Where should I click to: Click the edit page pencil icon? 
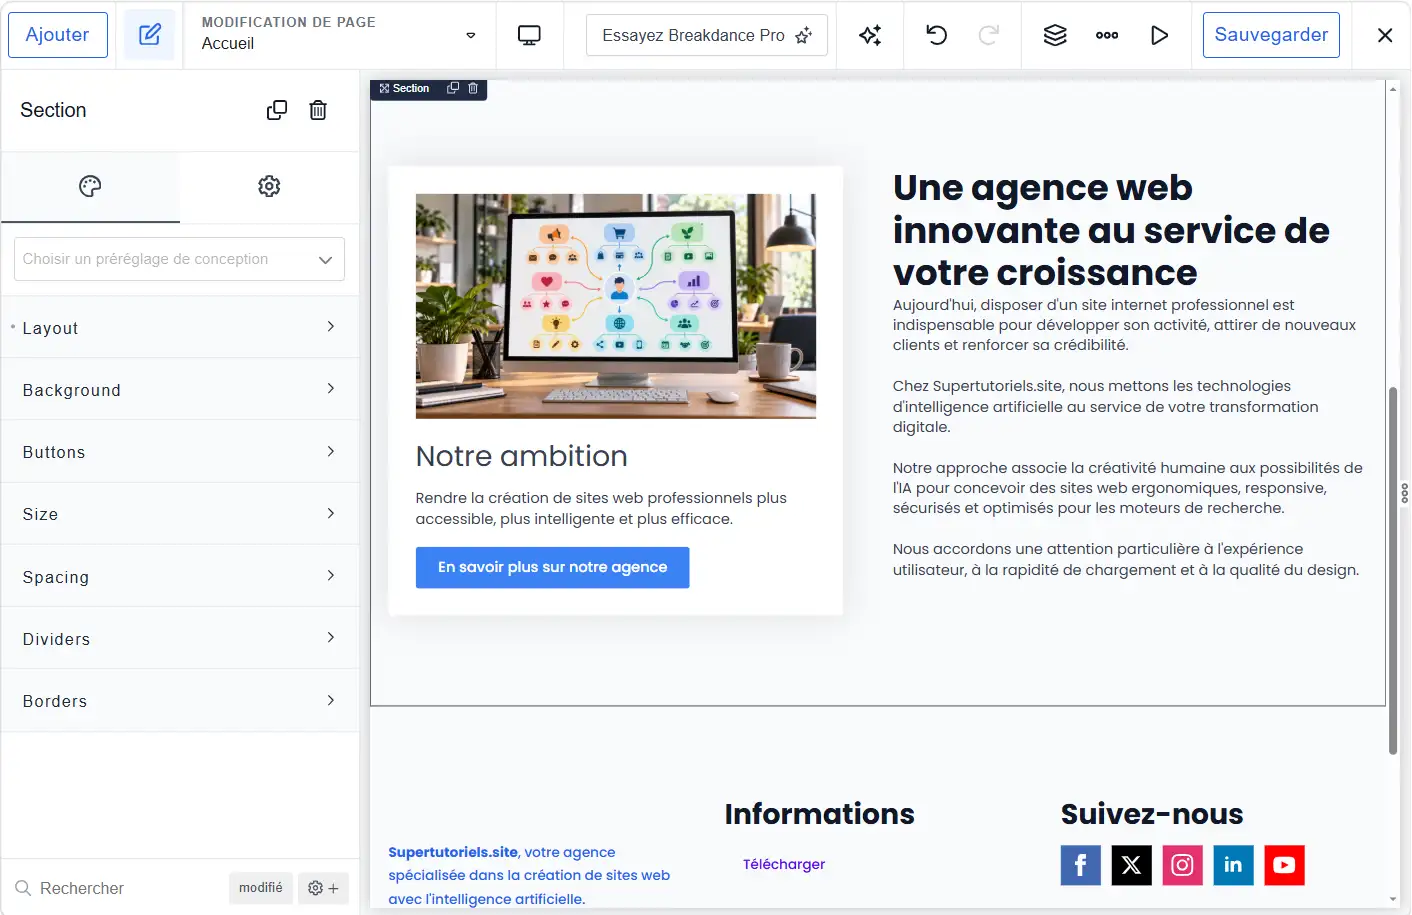pyautogui.click(x=149, y=35)
